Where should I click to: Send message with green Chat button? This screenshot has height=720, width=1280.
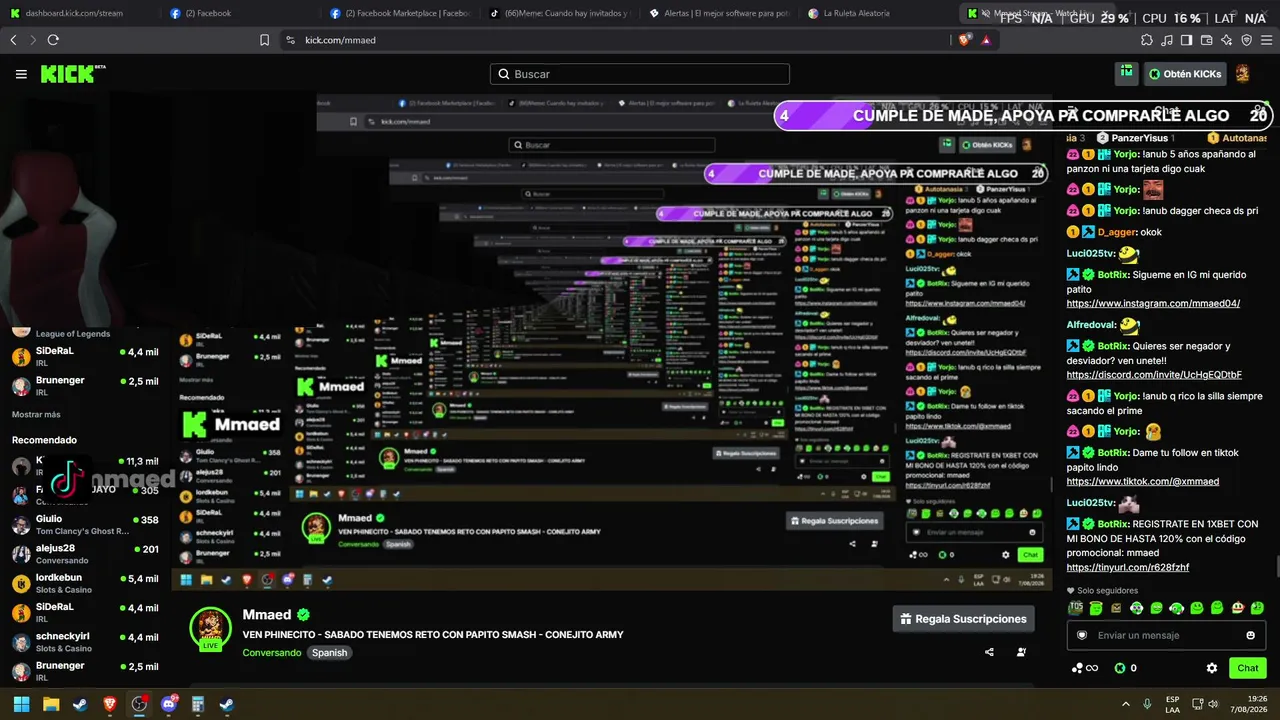(x=1248, y=668)
